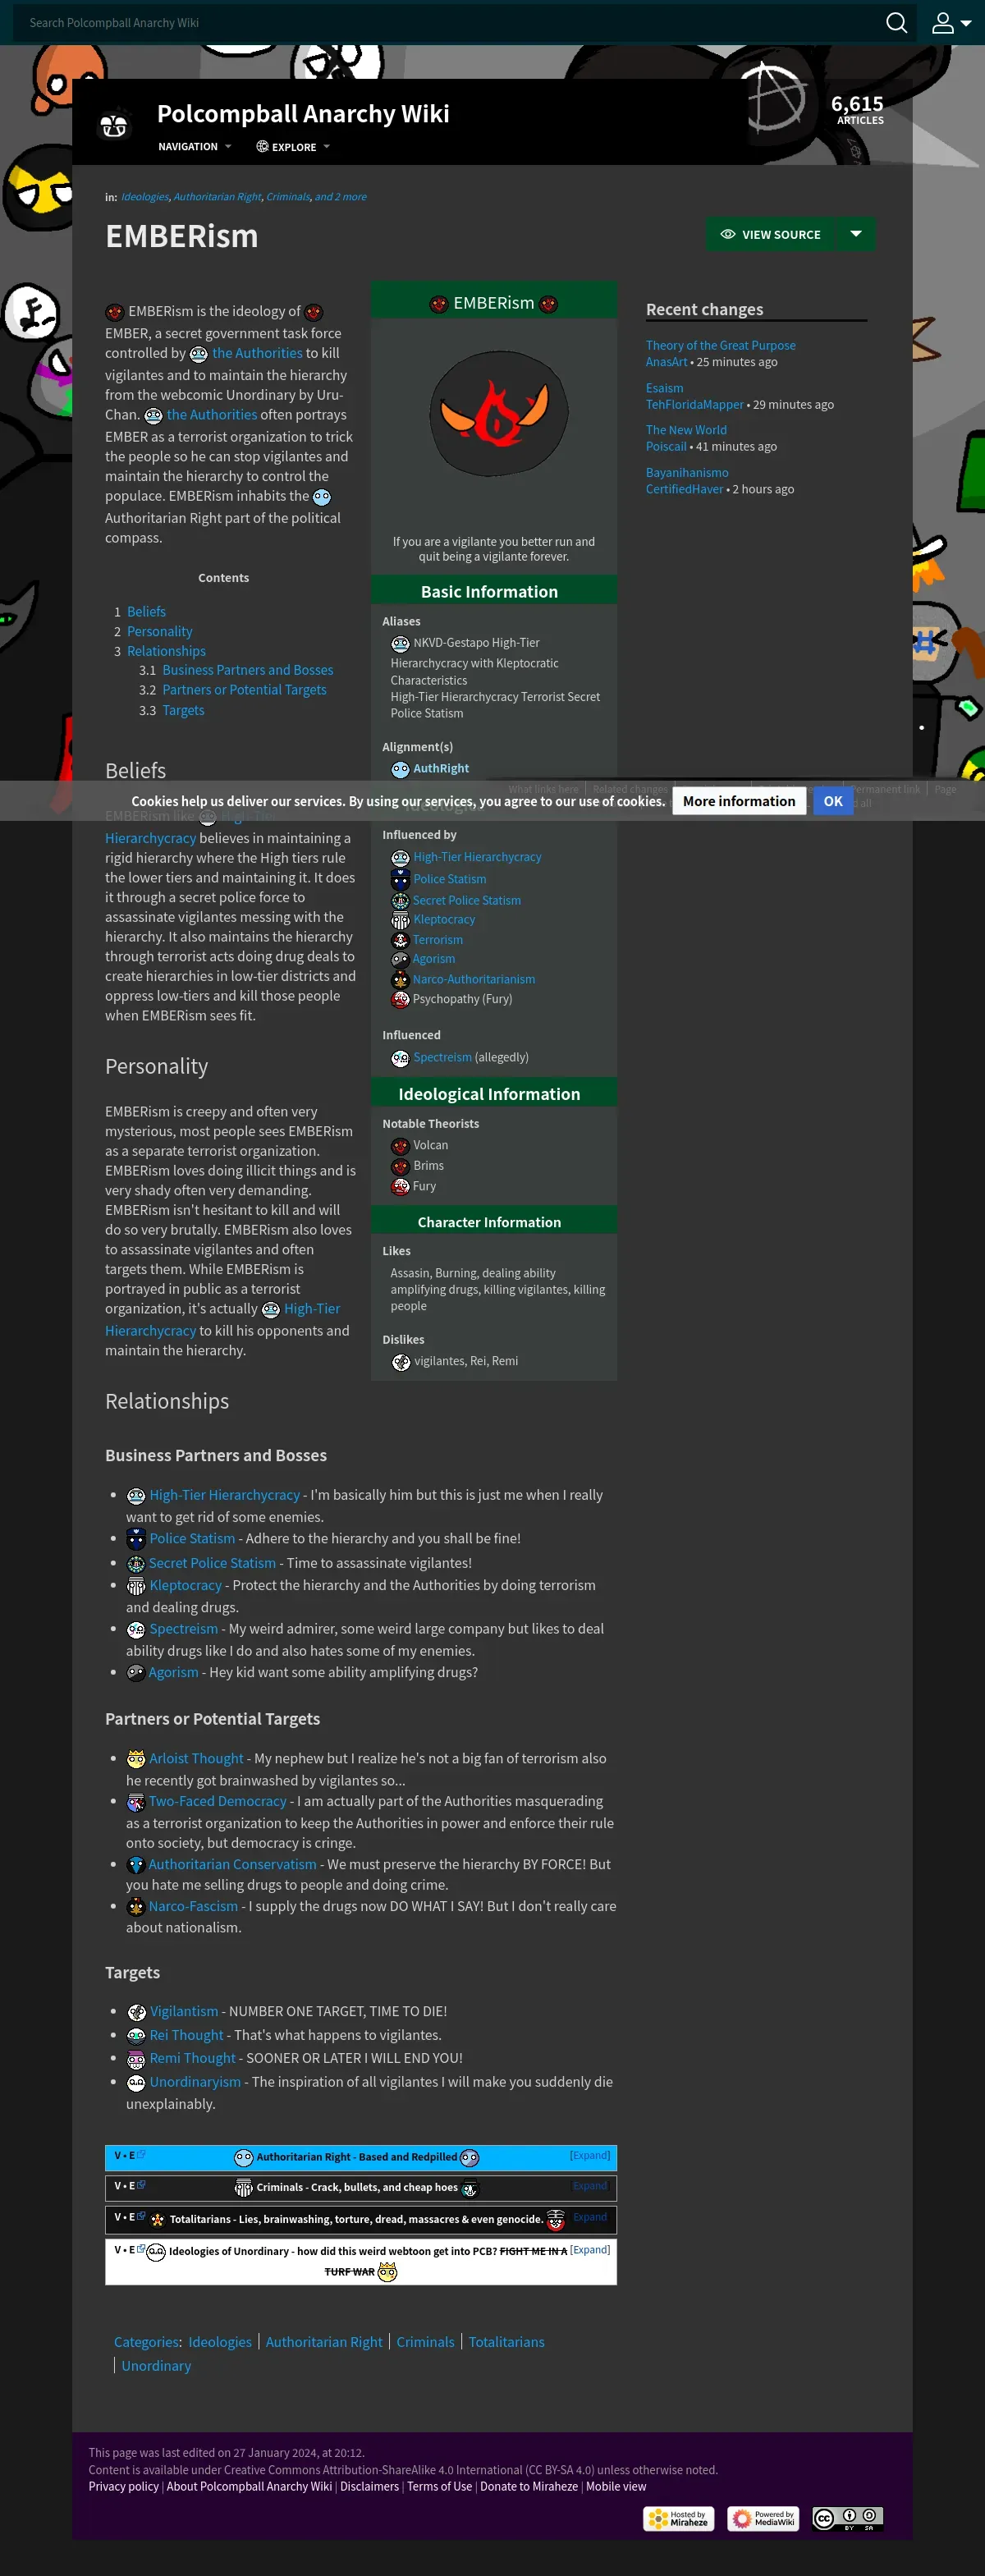985x2576 pixels.
Task: Open the NAVIGATION dropdown menu
Action: click(194, 147)
